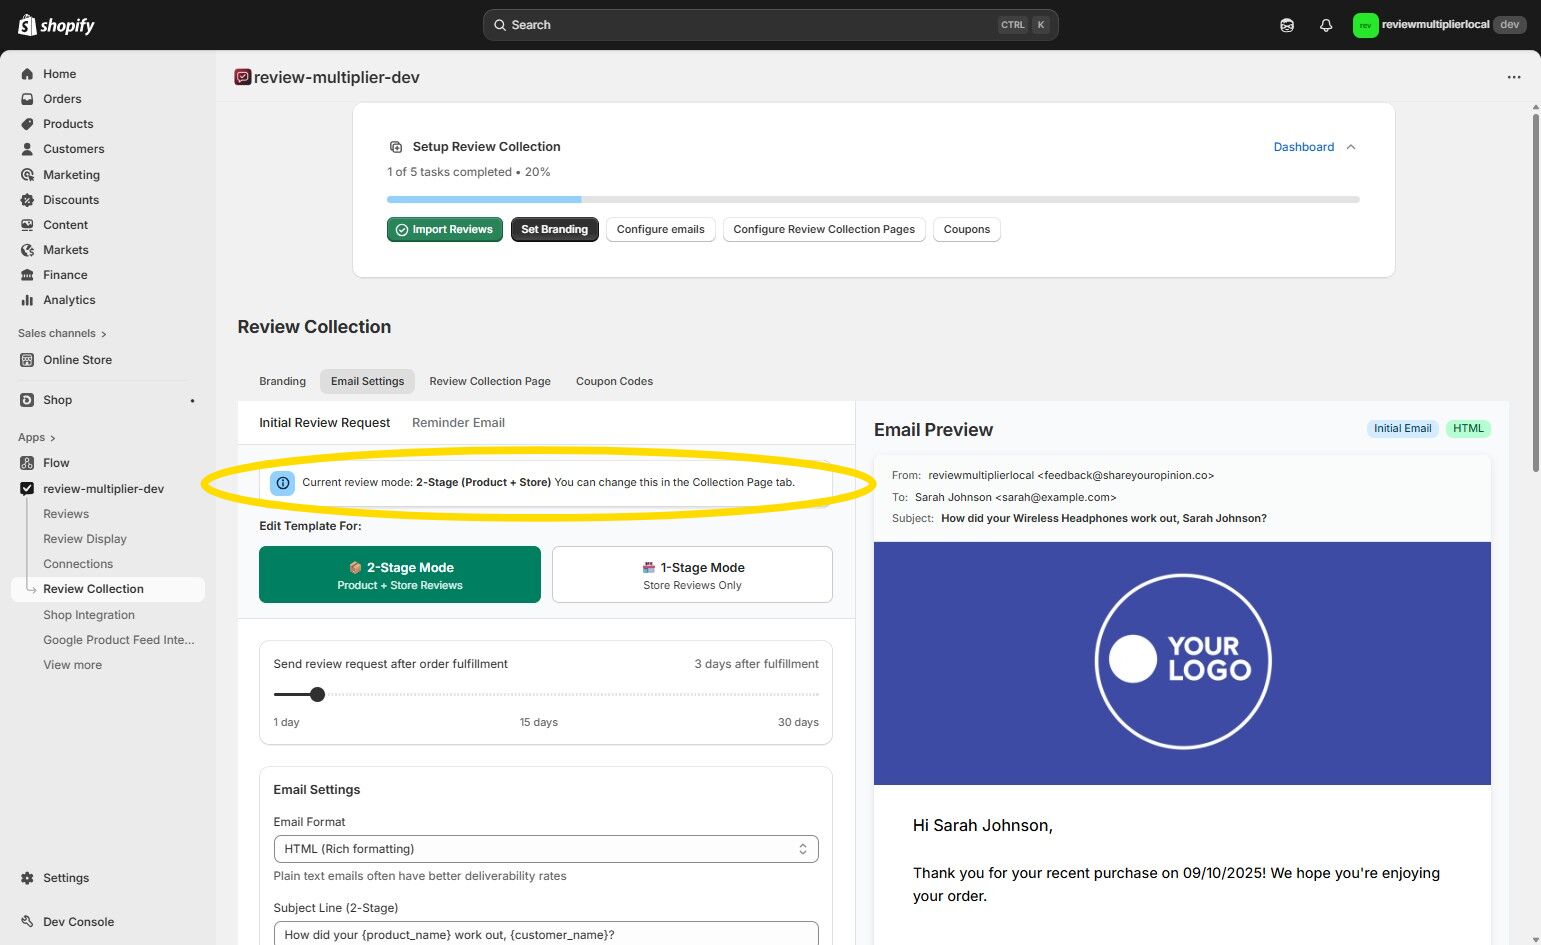
Task: Click Configure Review Collection Pages button
Action: tap(824, 230)
